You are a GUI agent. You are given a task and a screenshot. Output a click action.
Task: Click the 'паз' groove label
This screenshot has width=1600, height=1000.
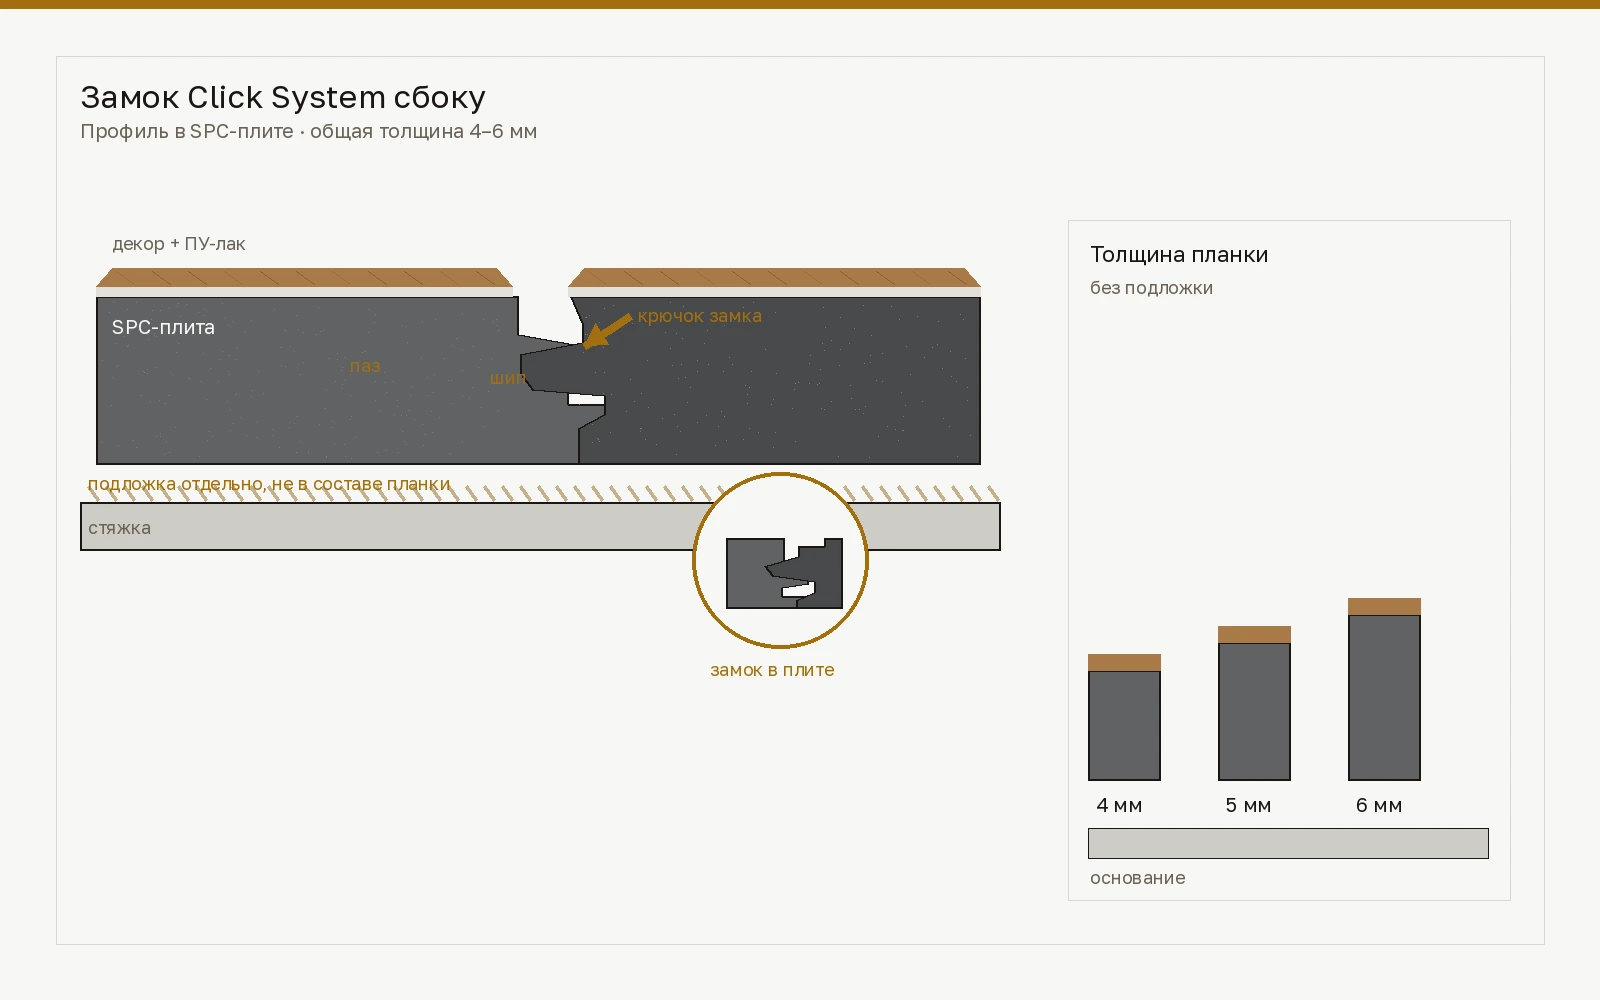[x=365, y=366]
